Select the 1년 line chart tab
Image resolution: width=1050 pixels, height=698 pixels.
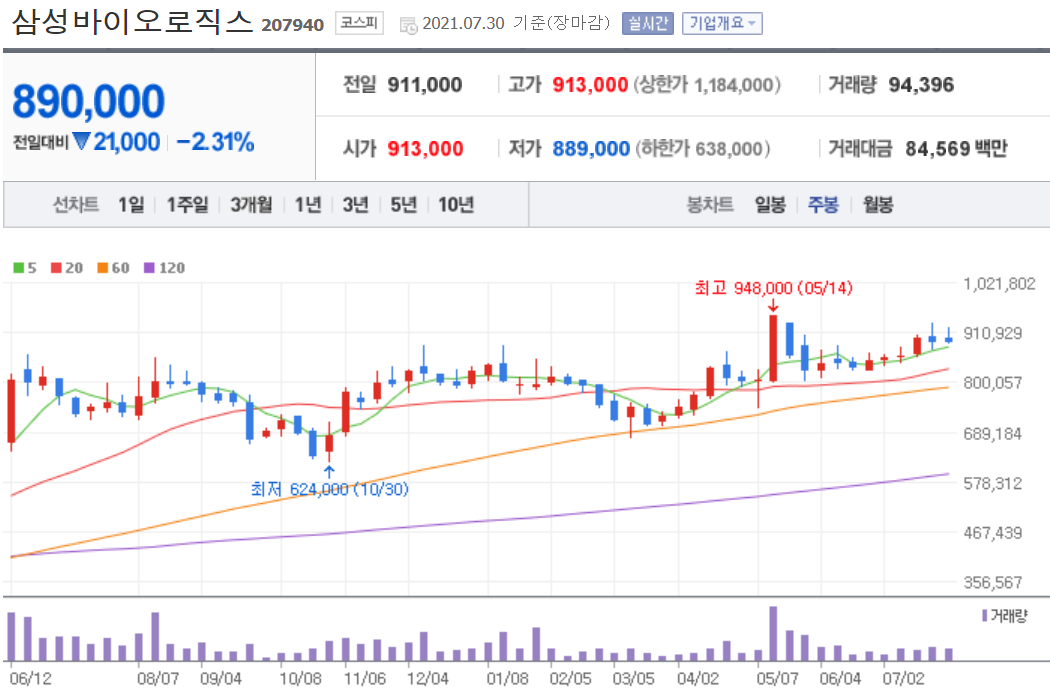pyautogui.click(x=308, y=204)
